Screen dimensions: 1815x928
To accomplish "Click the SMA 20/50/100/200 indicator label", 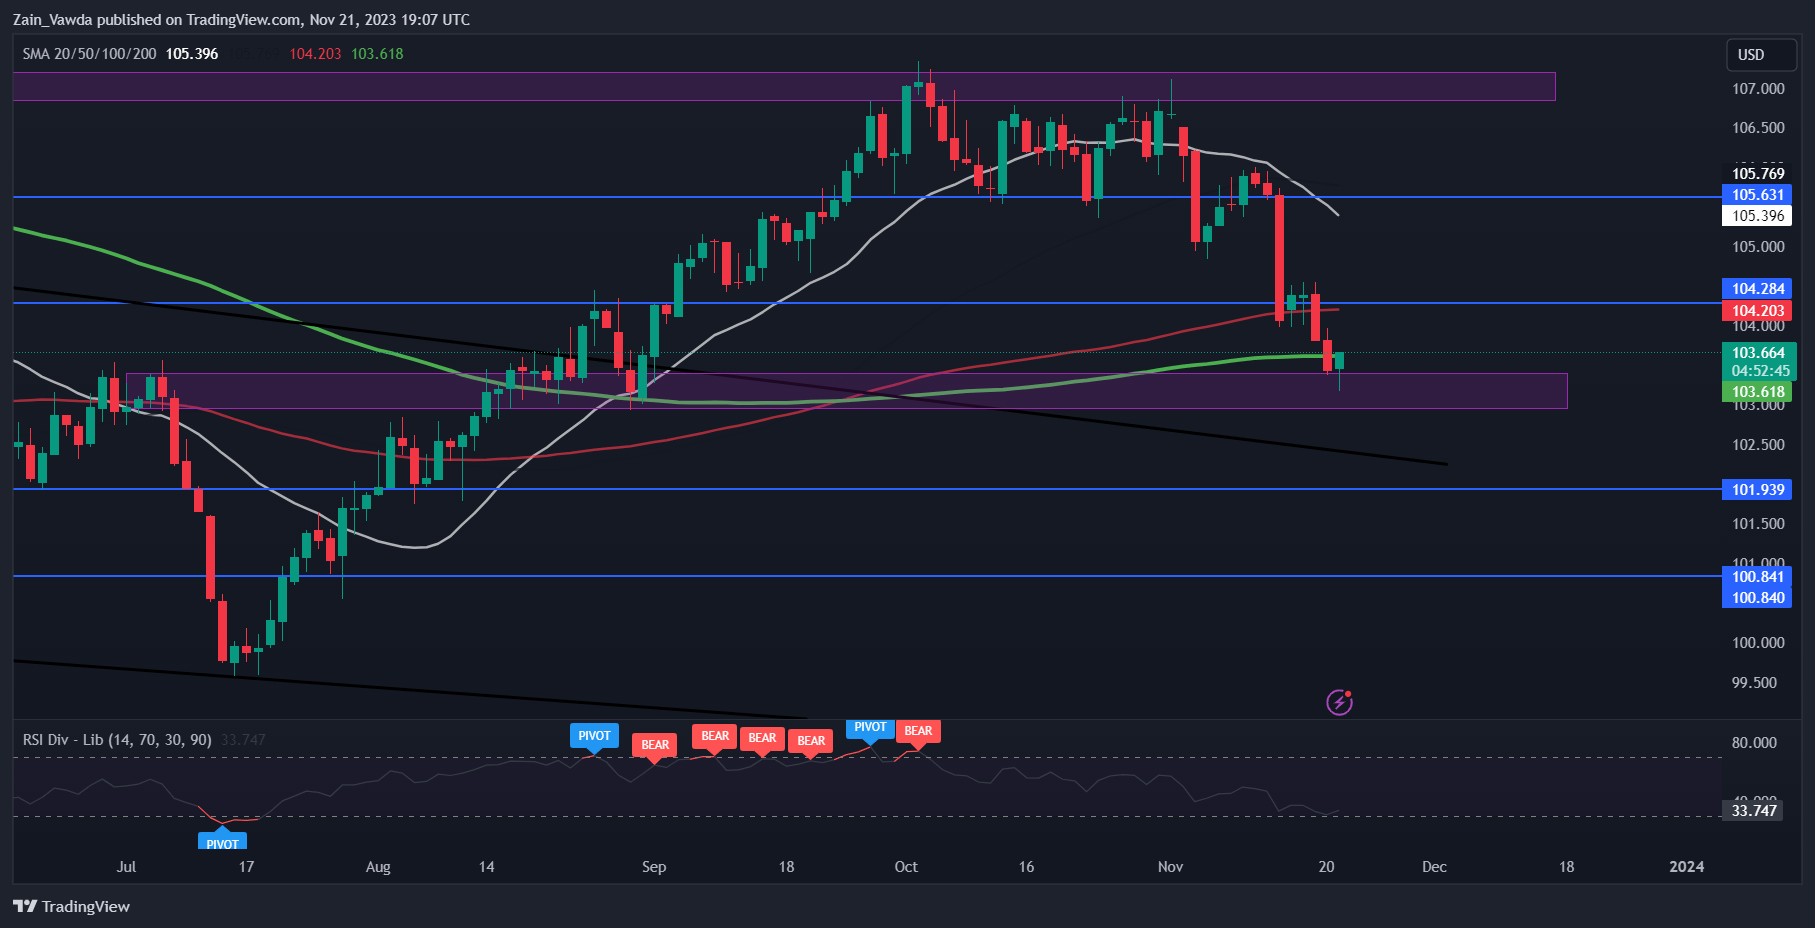I will pyautogui.click(x=90, y=54).
